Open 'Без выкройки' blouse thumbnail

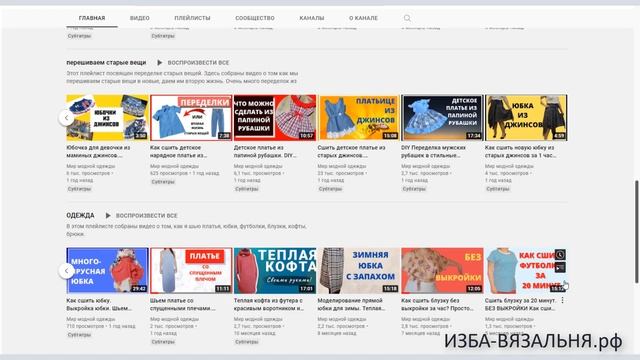[442, 270]
